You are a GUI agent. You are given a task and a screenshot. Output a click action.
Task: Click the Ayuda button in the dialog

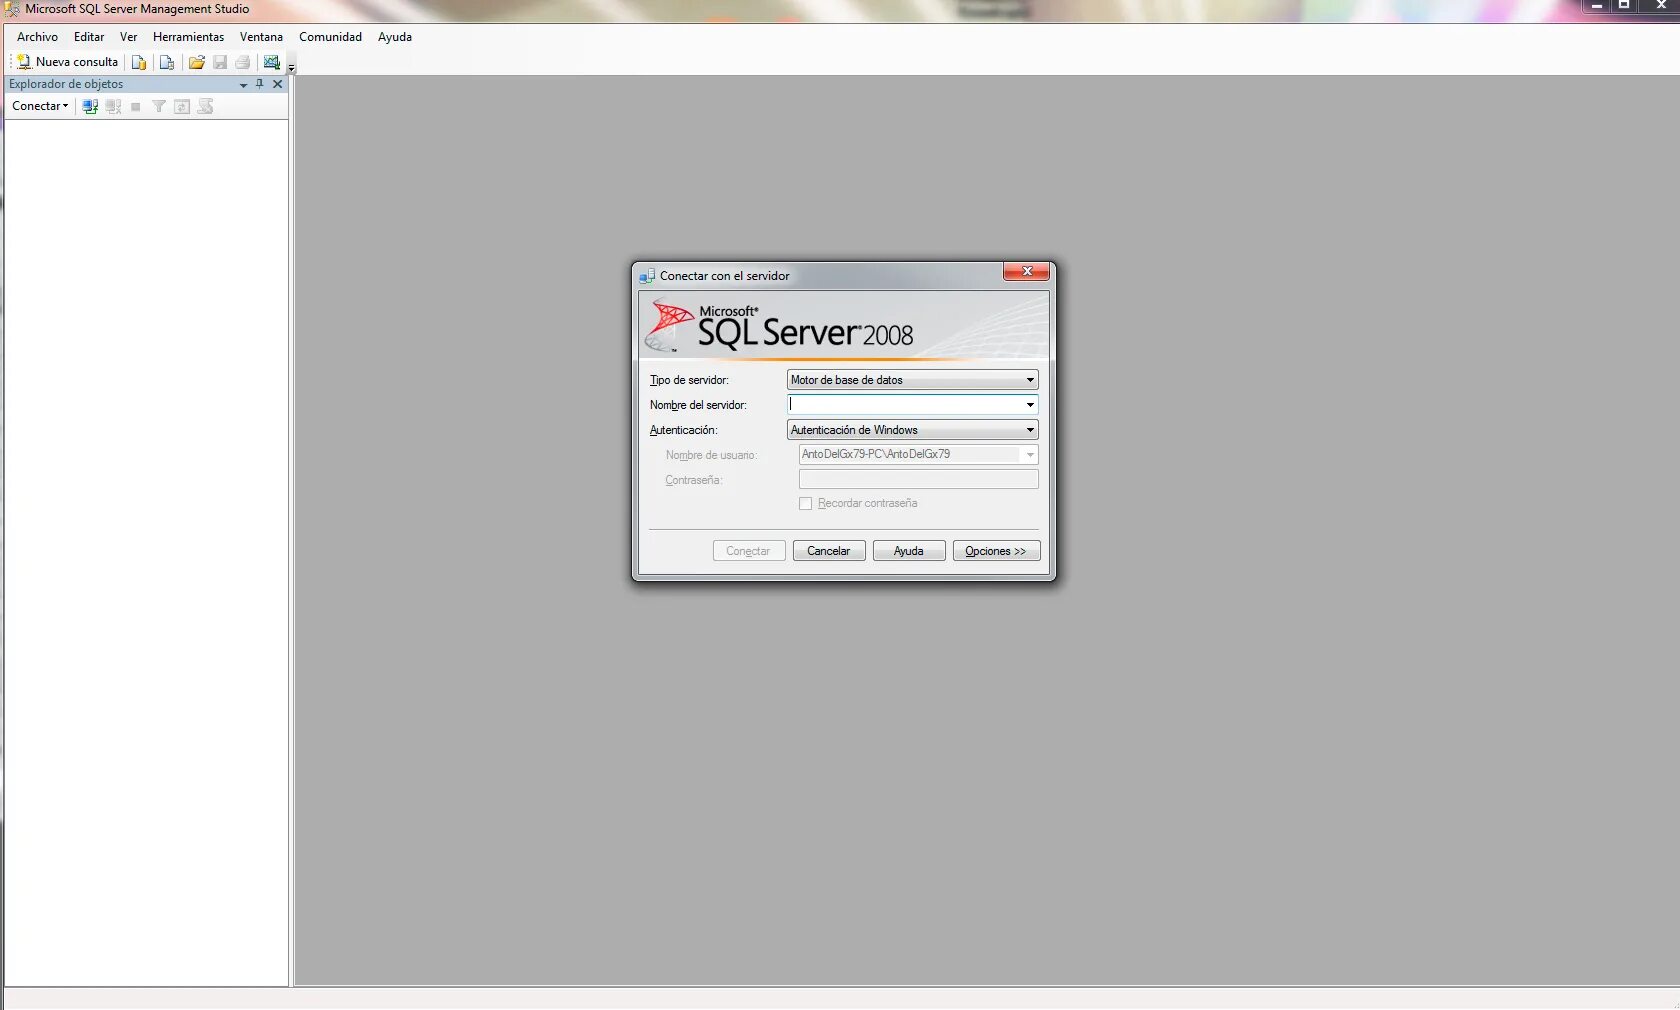tap(909, 551)
